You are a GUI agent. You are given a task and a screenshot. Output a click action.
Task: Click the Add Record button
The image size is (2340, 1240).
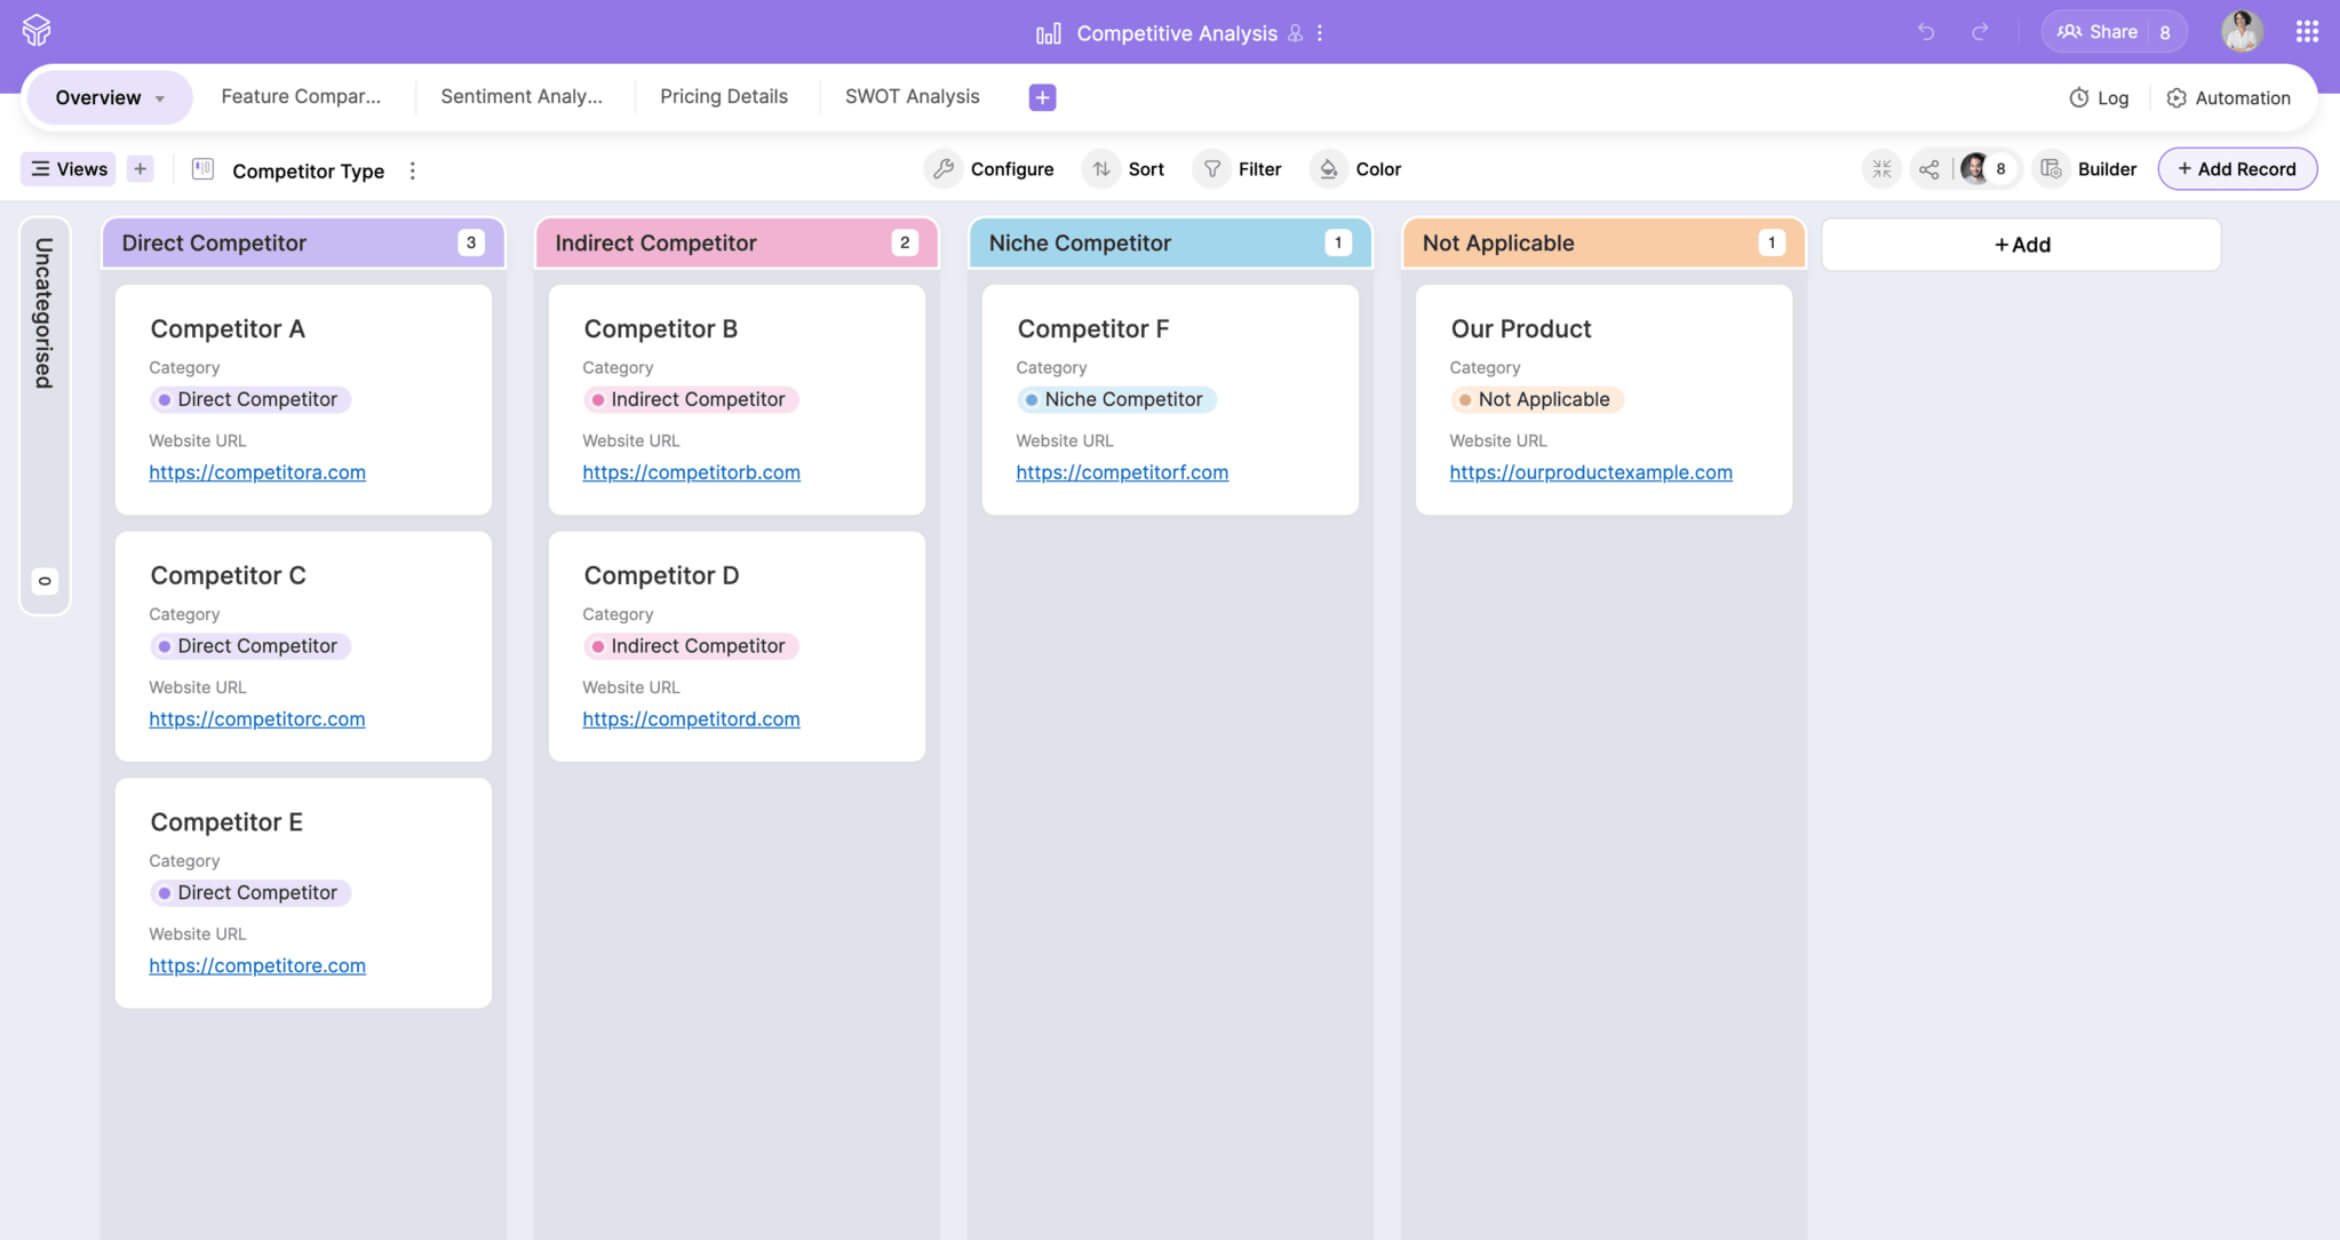coord(2236,169)
